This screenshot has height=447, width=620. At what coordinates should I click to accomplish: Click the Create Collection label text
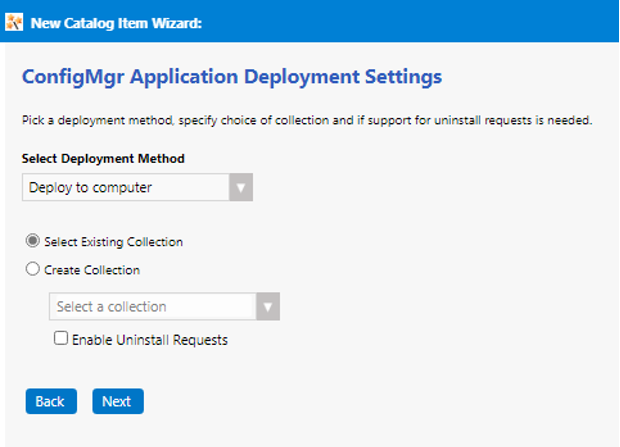(x=92, y=270)
